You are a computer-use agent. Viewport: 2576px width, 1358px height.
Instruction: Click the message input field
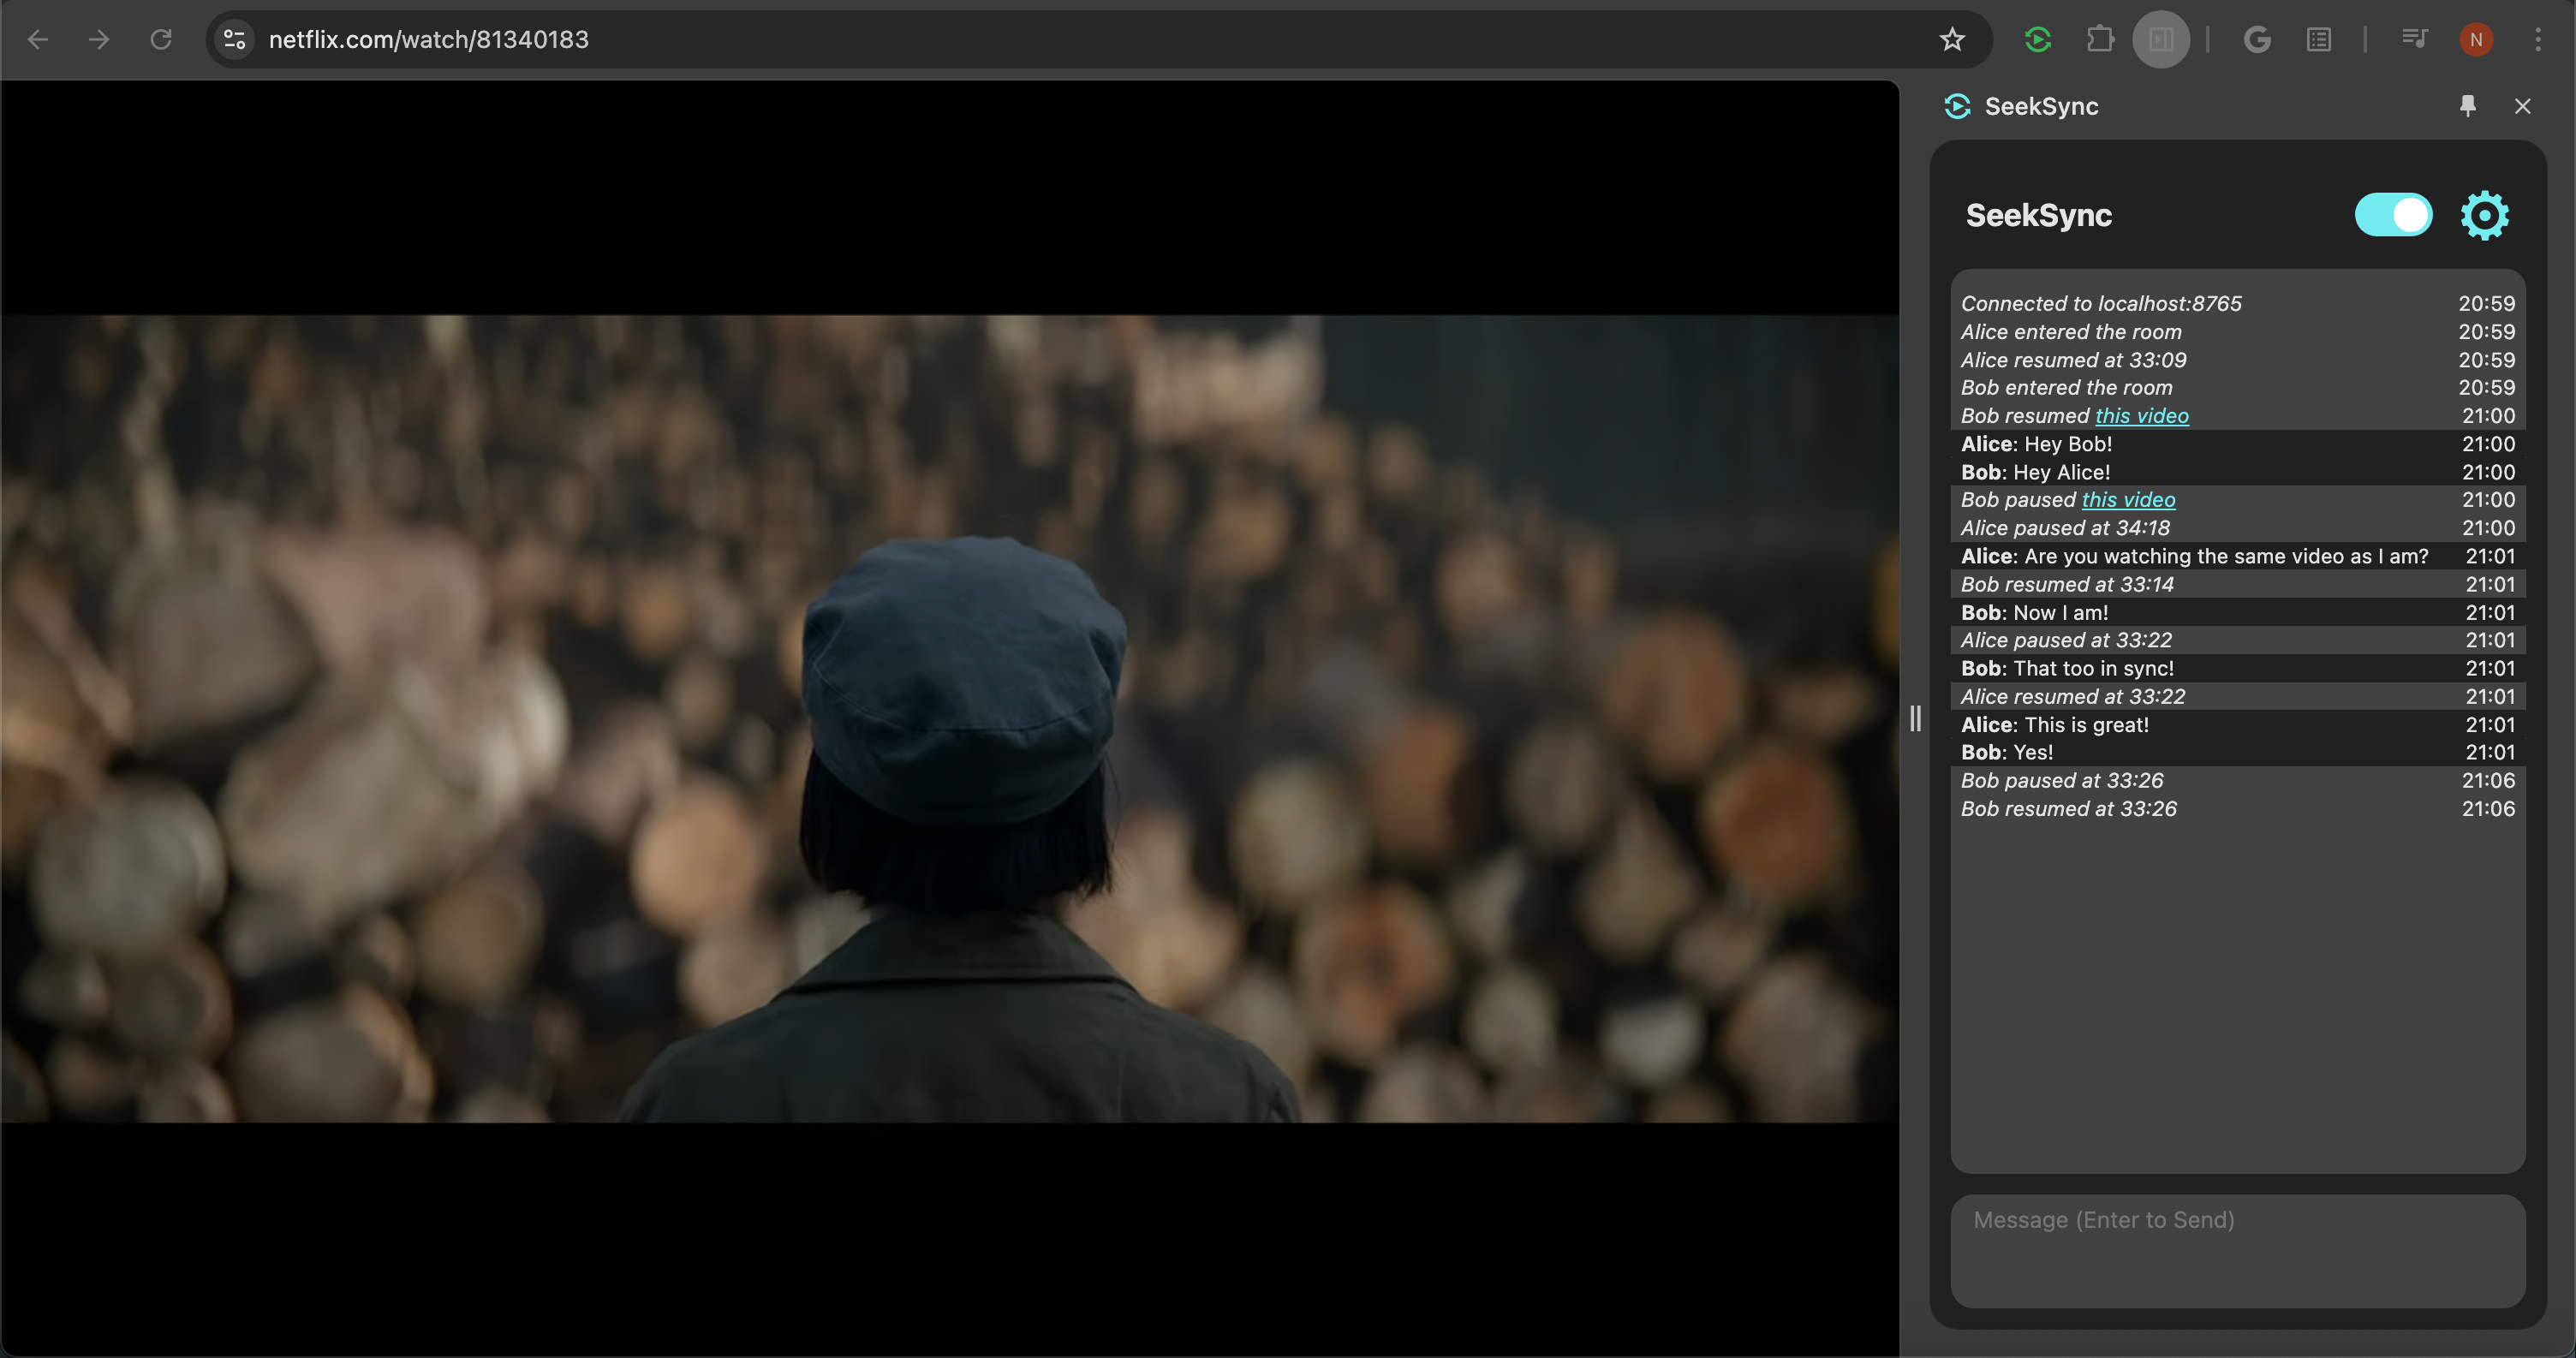tap(2237, 1250)
